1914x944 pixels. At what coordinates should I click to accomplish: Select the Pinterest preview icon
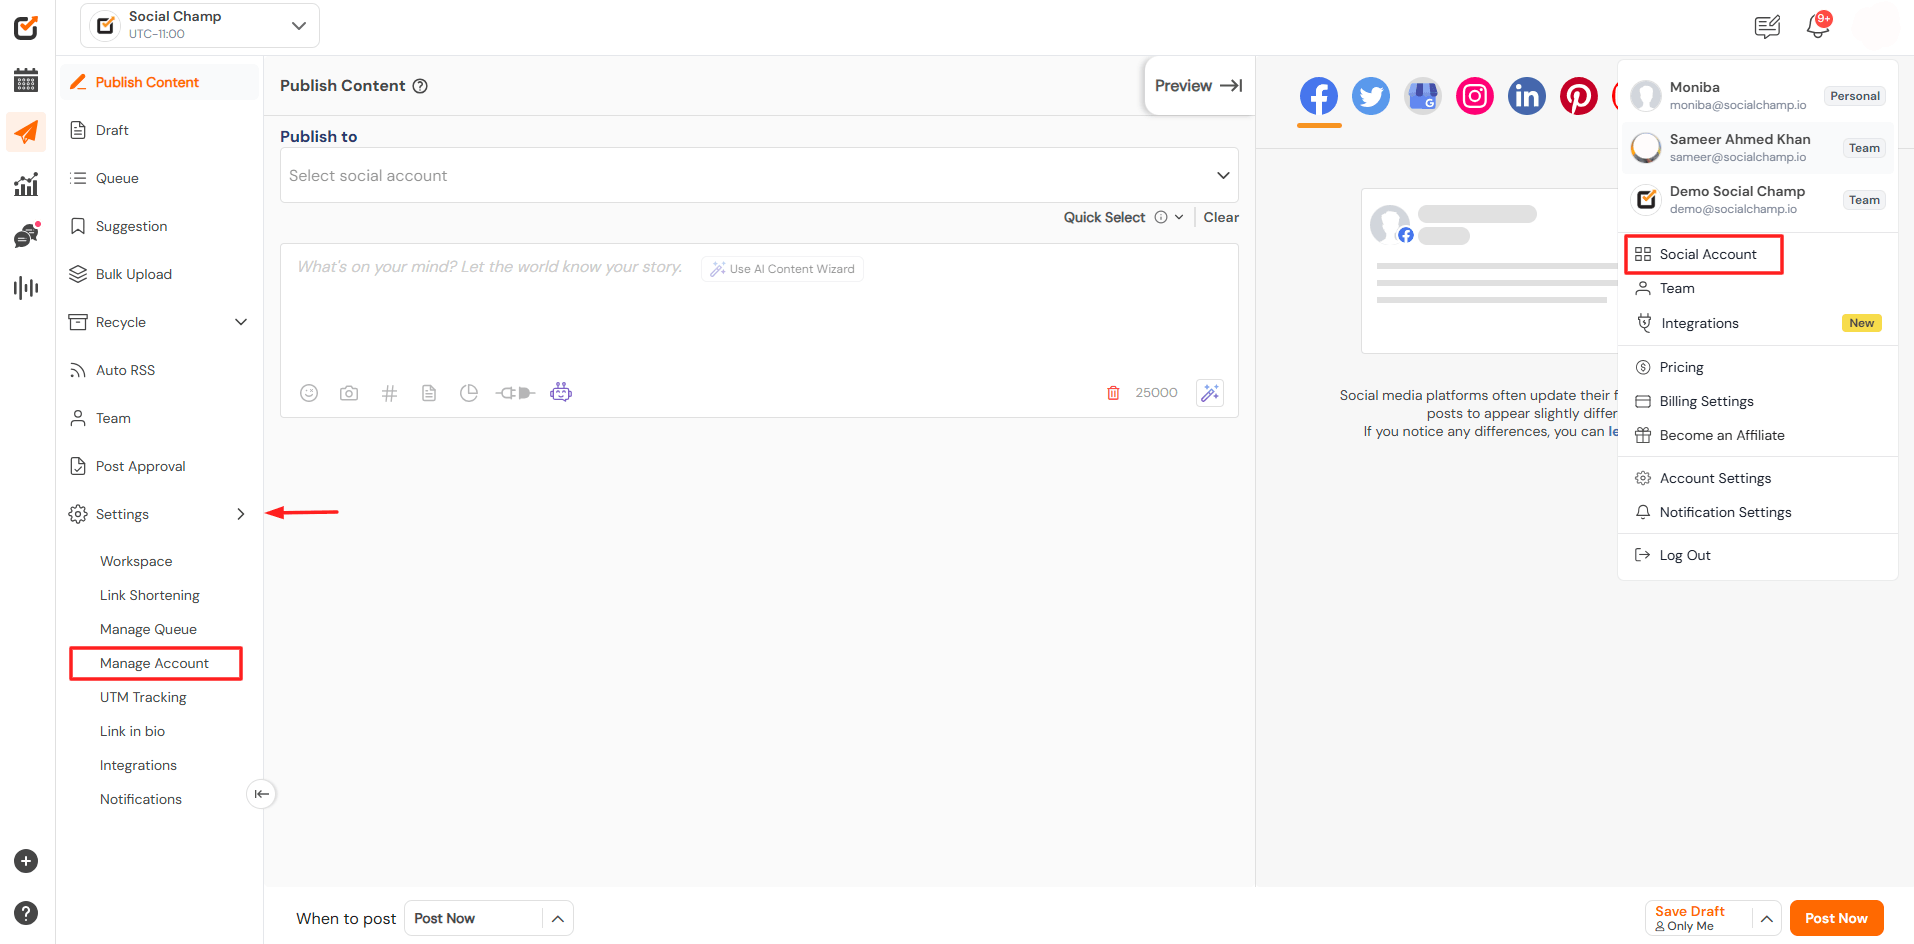[x=1579, y=97]
